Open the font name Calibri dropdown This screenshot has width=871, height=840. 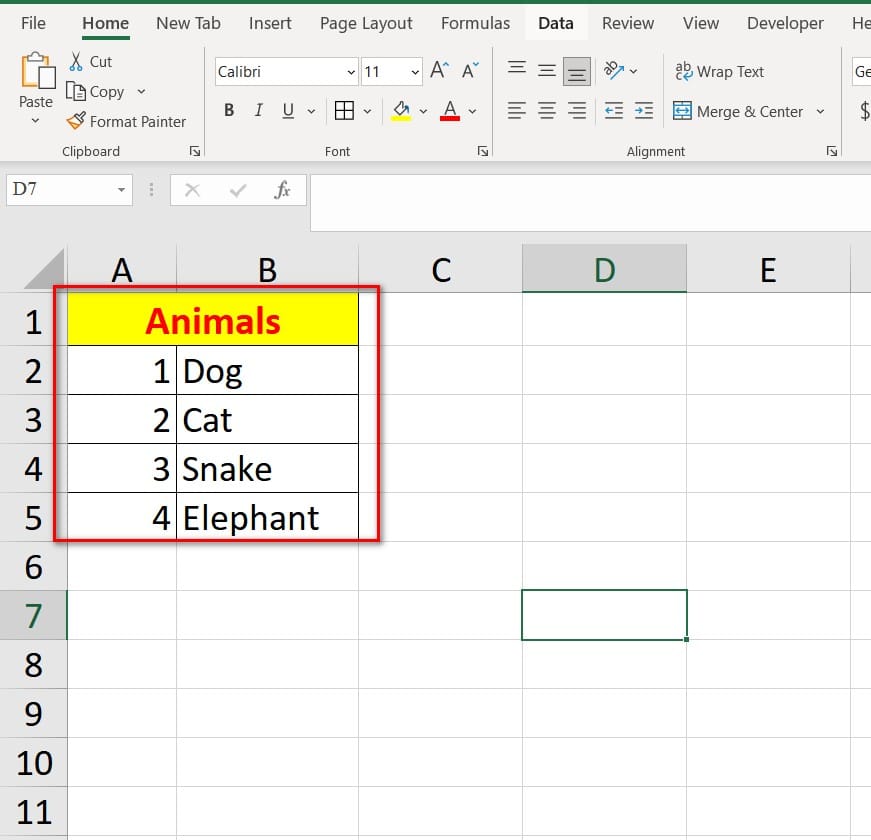tap(351, 72)
